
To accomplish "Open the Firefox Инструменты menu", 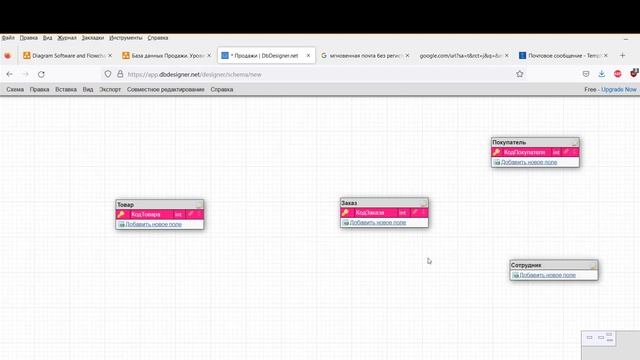I will point(126,38).
